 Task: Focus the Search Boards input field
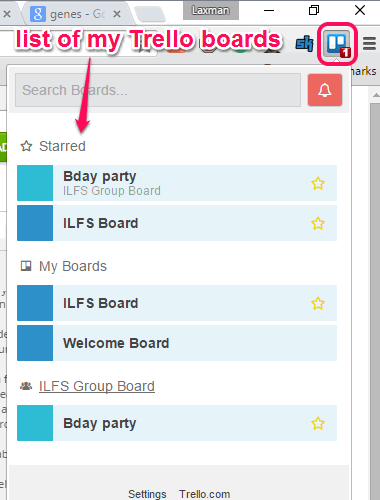click(x=158, y=90)
